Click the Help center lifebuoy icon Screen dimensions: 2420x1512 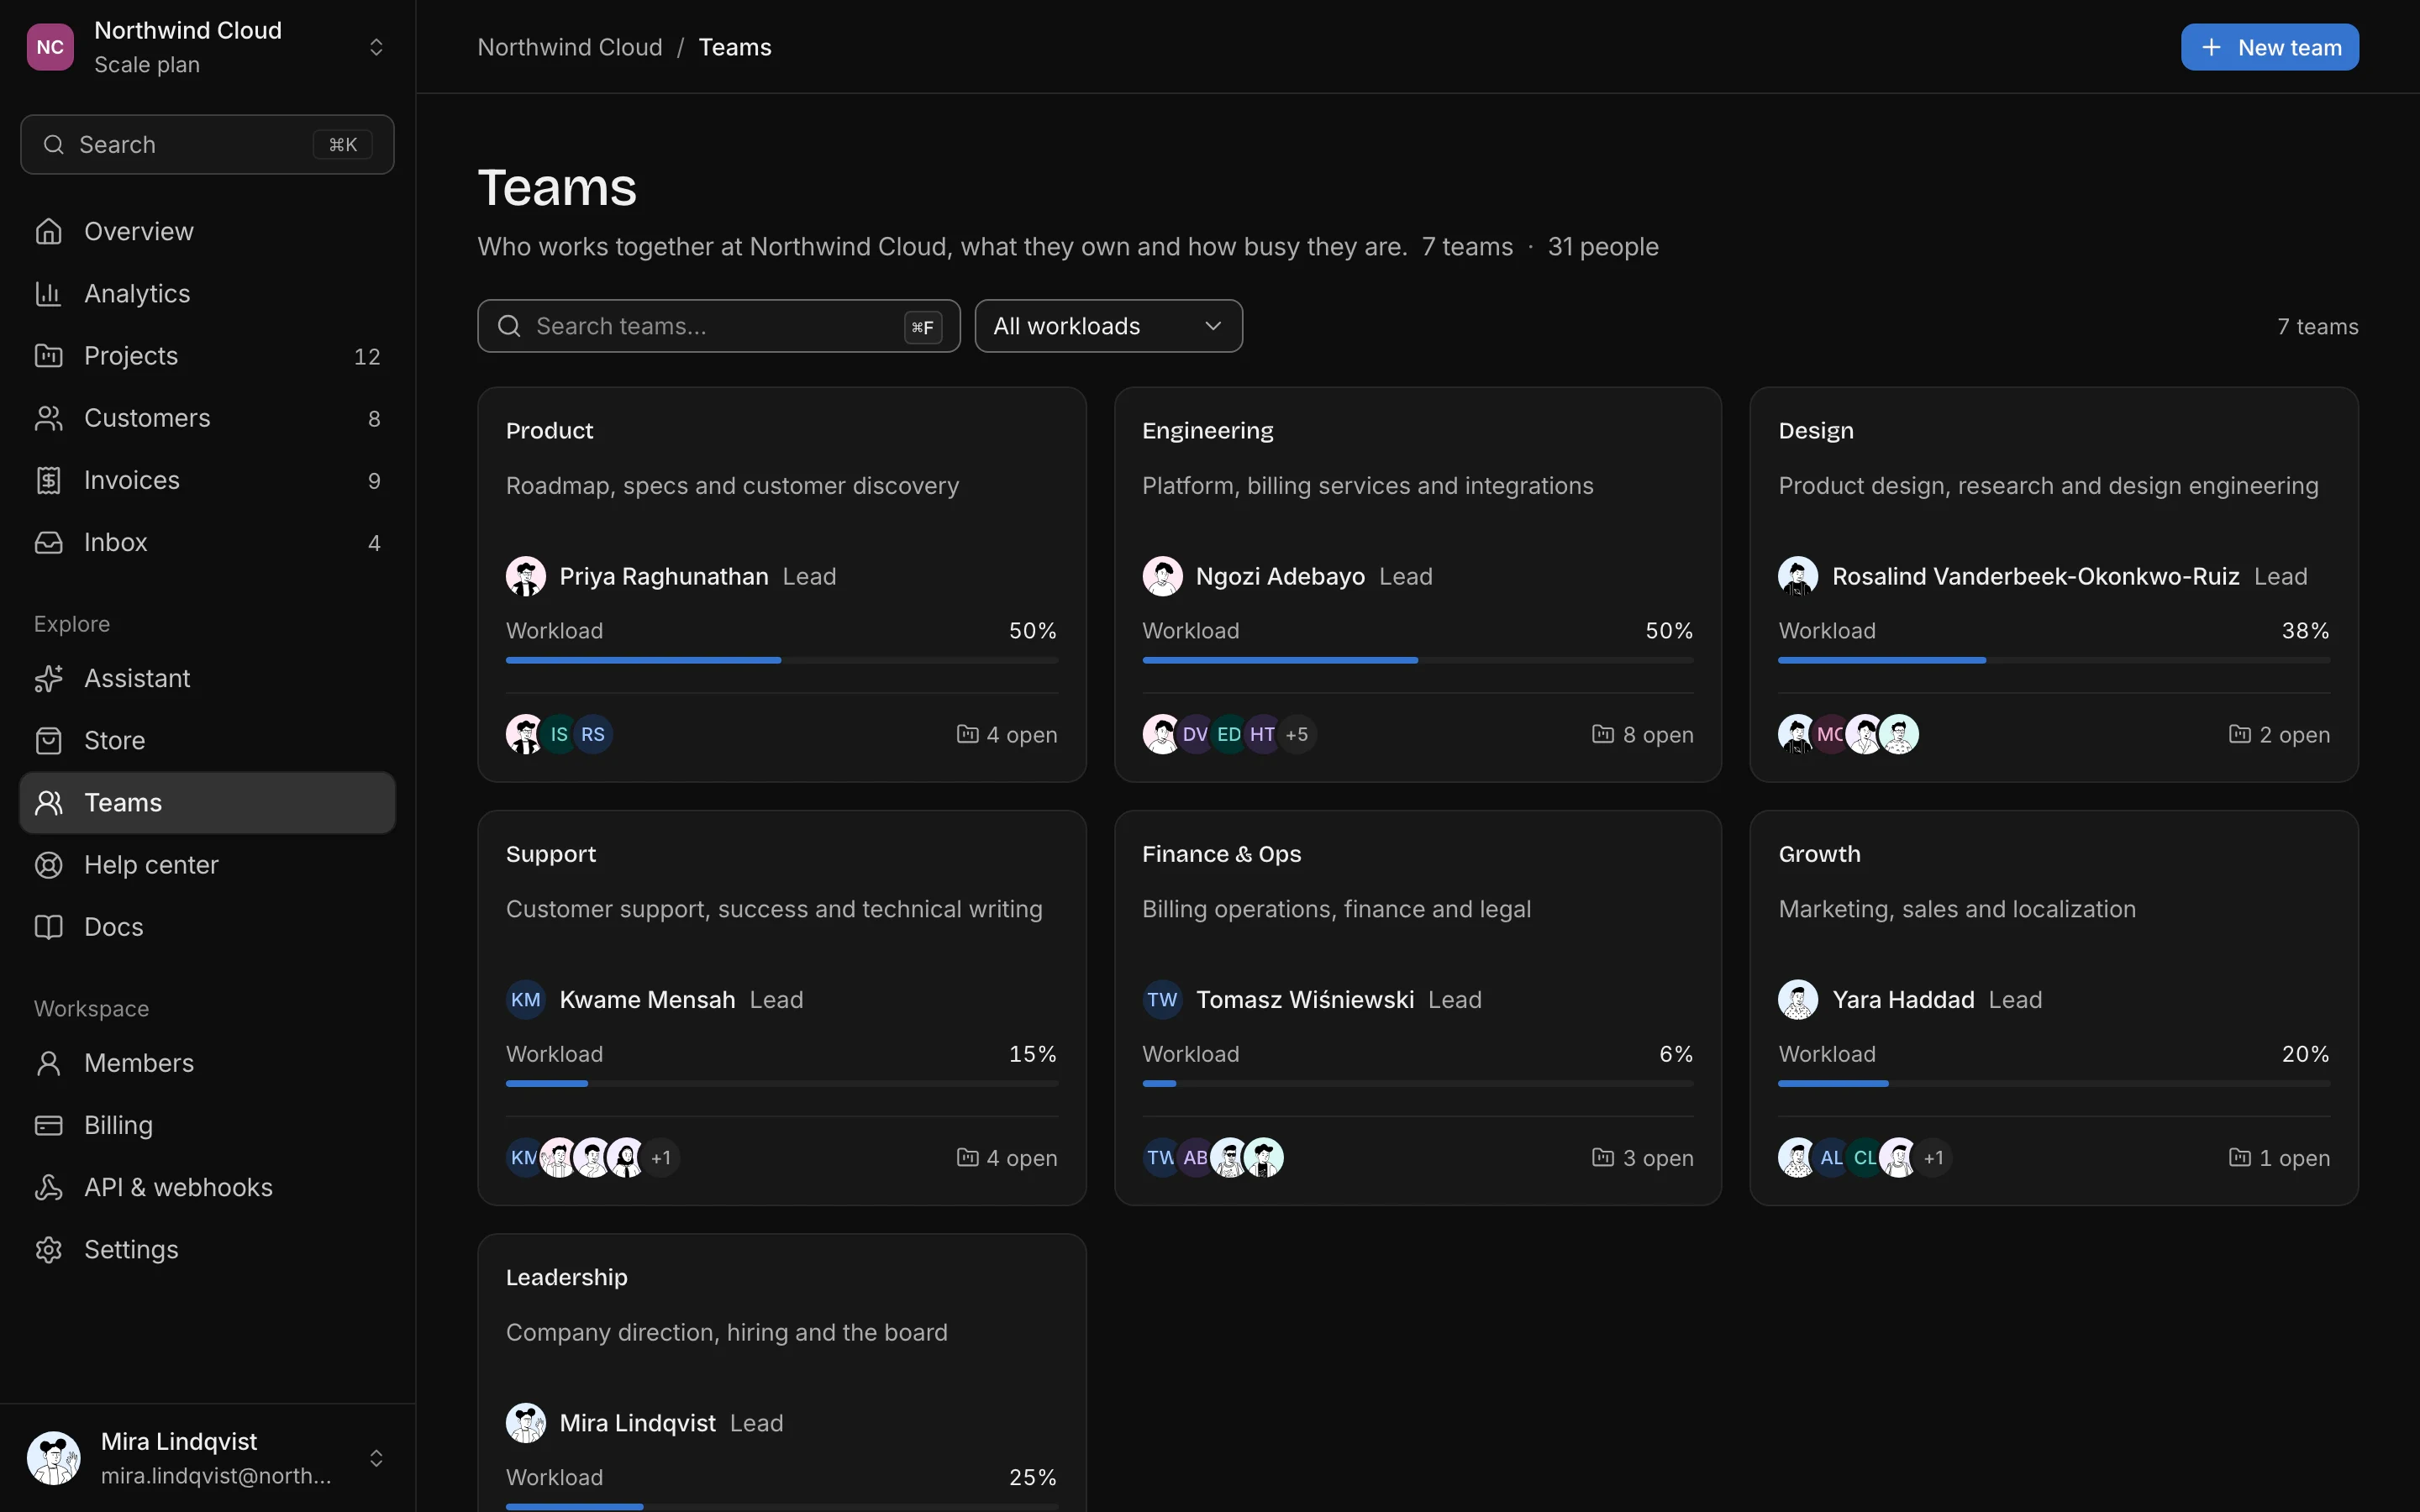click(48, 864)
